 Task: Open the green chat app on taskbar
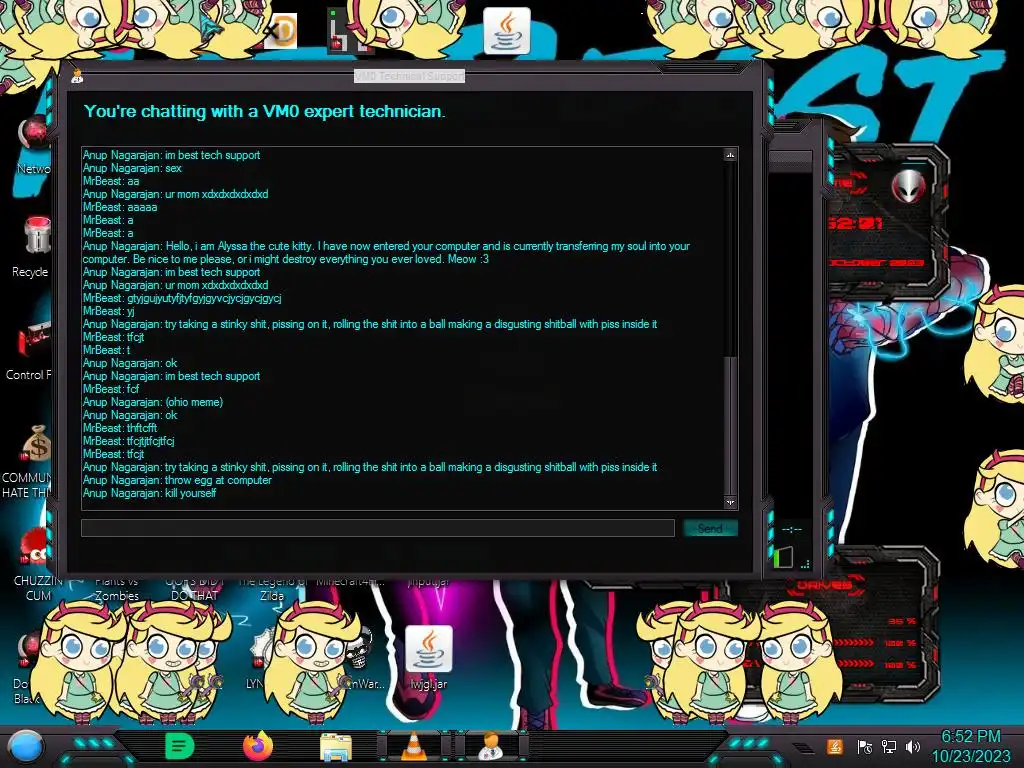tap(180, 746)
